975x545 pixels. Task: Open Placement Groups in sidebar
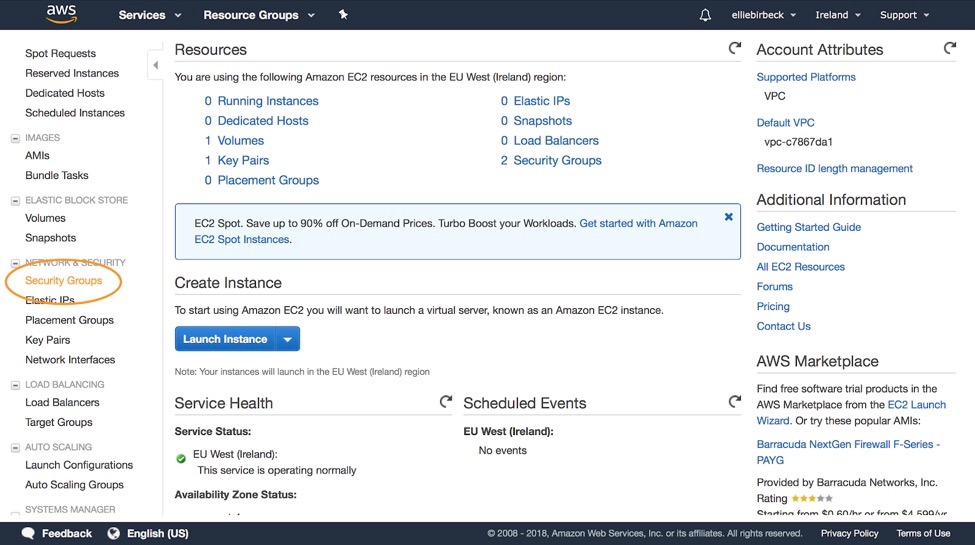(69, 320)
